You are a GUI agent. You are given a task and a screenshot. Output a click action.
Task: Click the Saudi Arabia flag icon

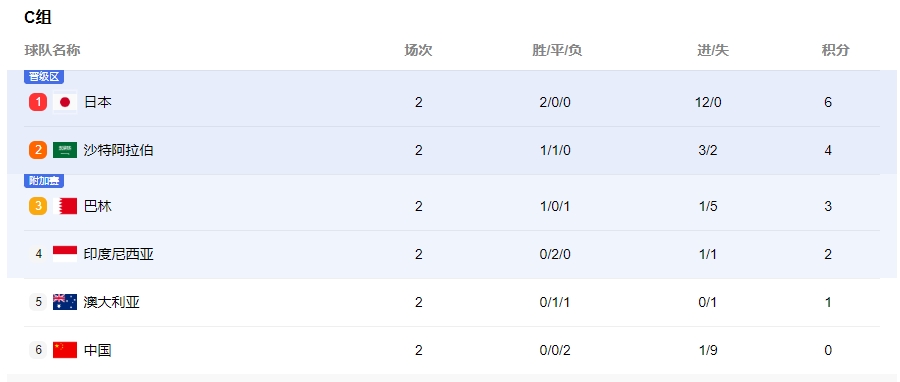(x=65, y=150)
